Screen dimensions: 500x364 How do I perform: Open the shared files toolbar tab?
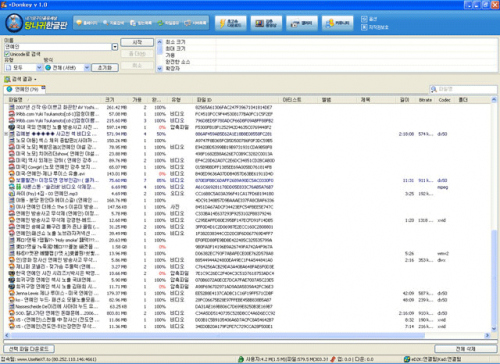coord(168,23)
